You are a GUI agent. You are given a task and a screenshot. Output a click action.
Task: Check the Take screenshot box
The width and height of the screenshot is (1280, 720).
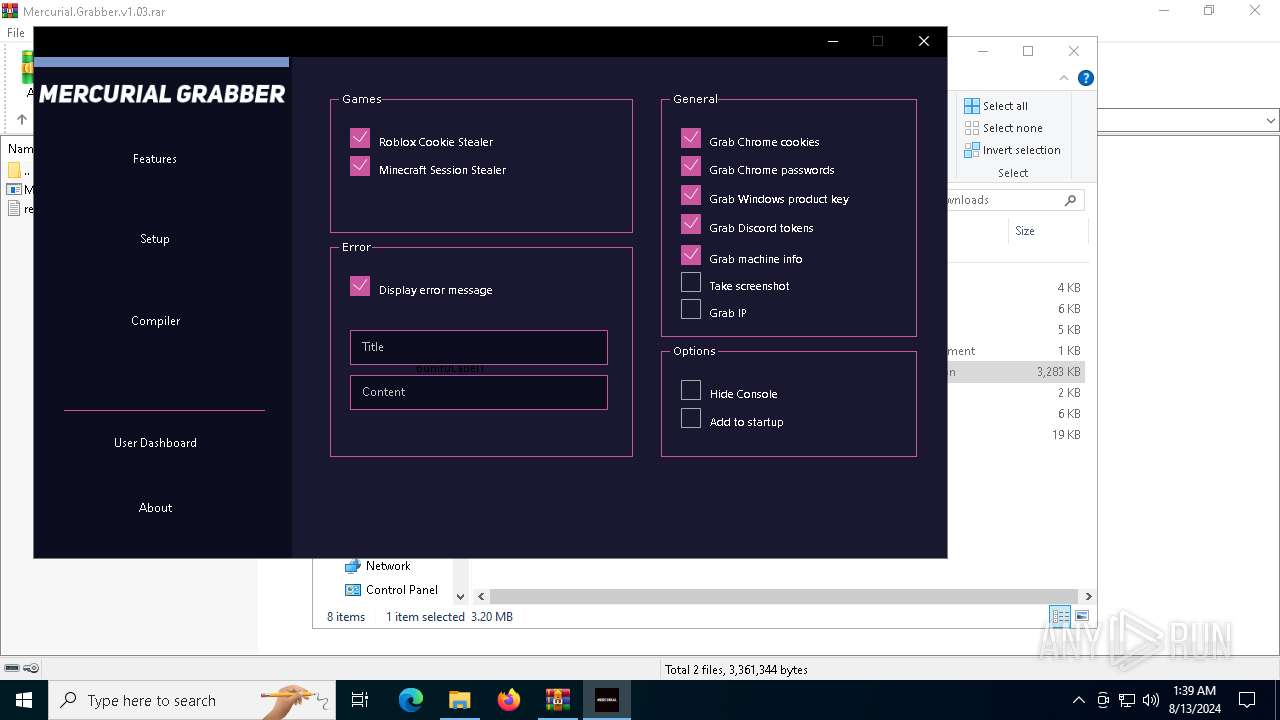(691, 282)
